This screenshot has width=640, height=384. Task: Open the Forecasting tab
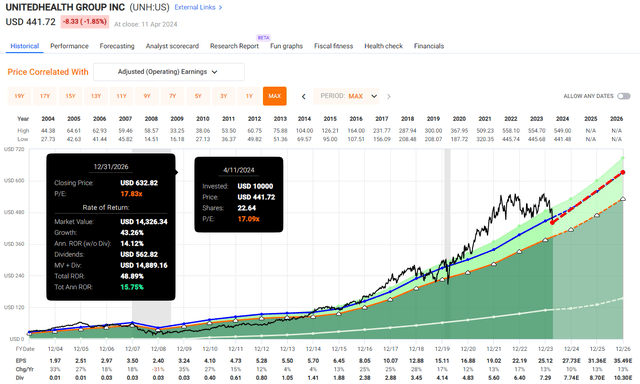[x=117, y=46]
